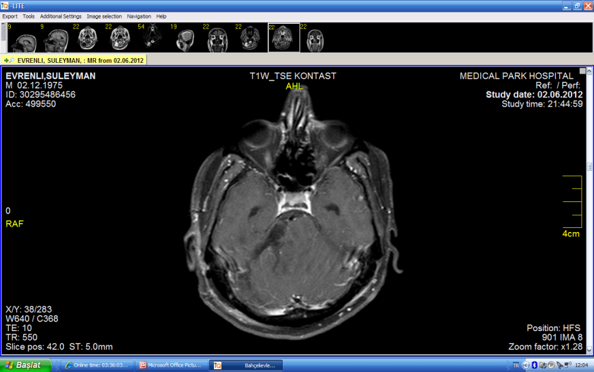Open the Navigation menu
The image size is (594, 372).
(x=139, y=16)
